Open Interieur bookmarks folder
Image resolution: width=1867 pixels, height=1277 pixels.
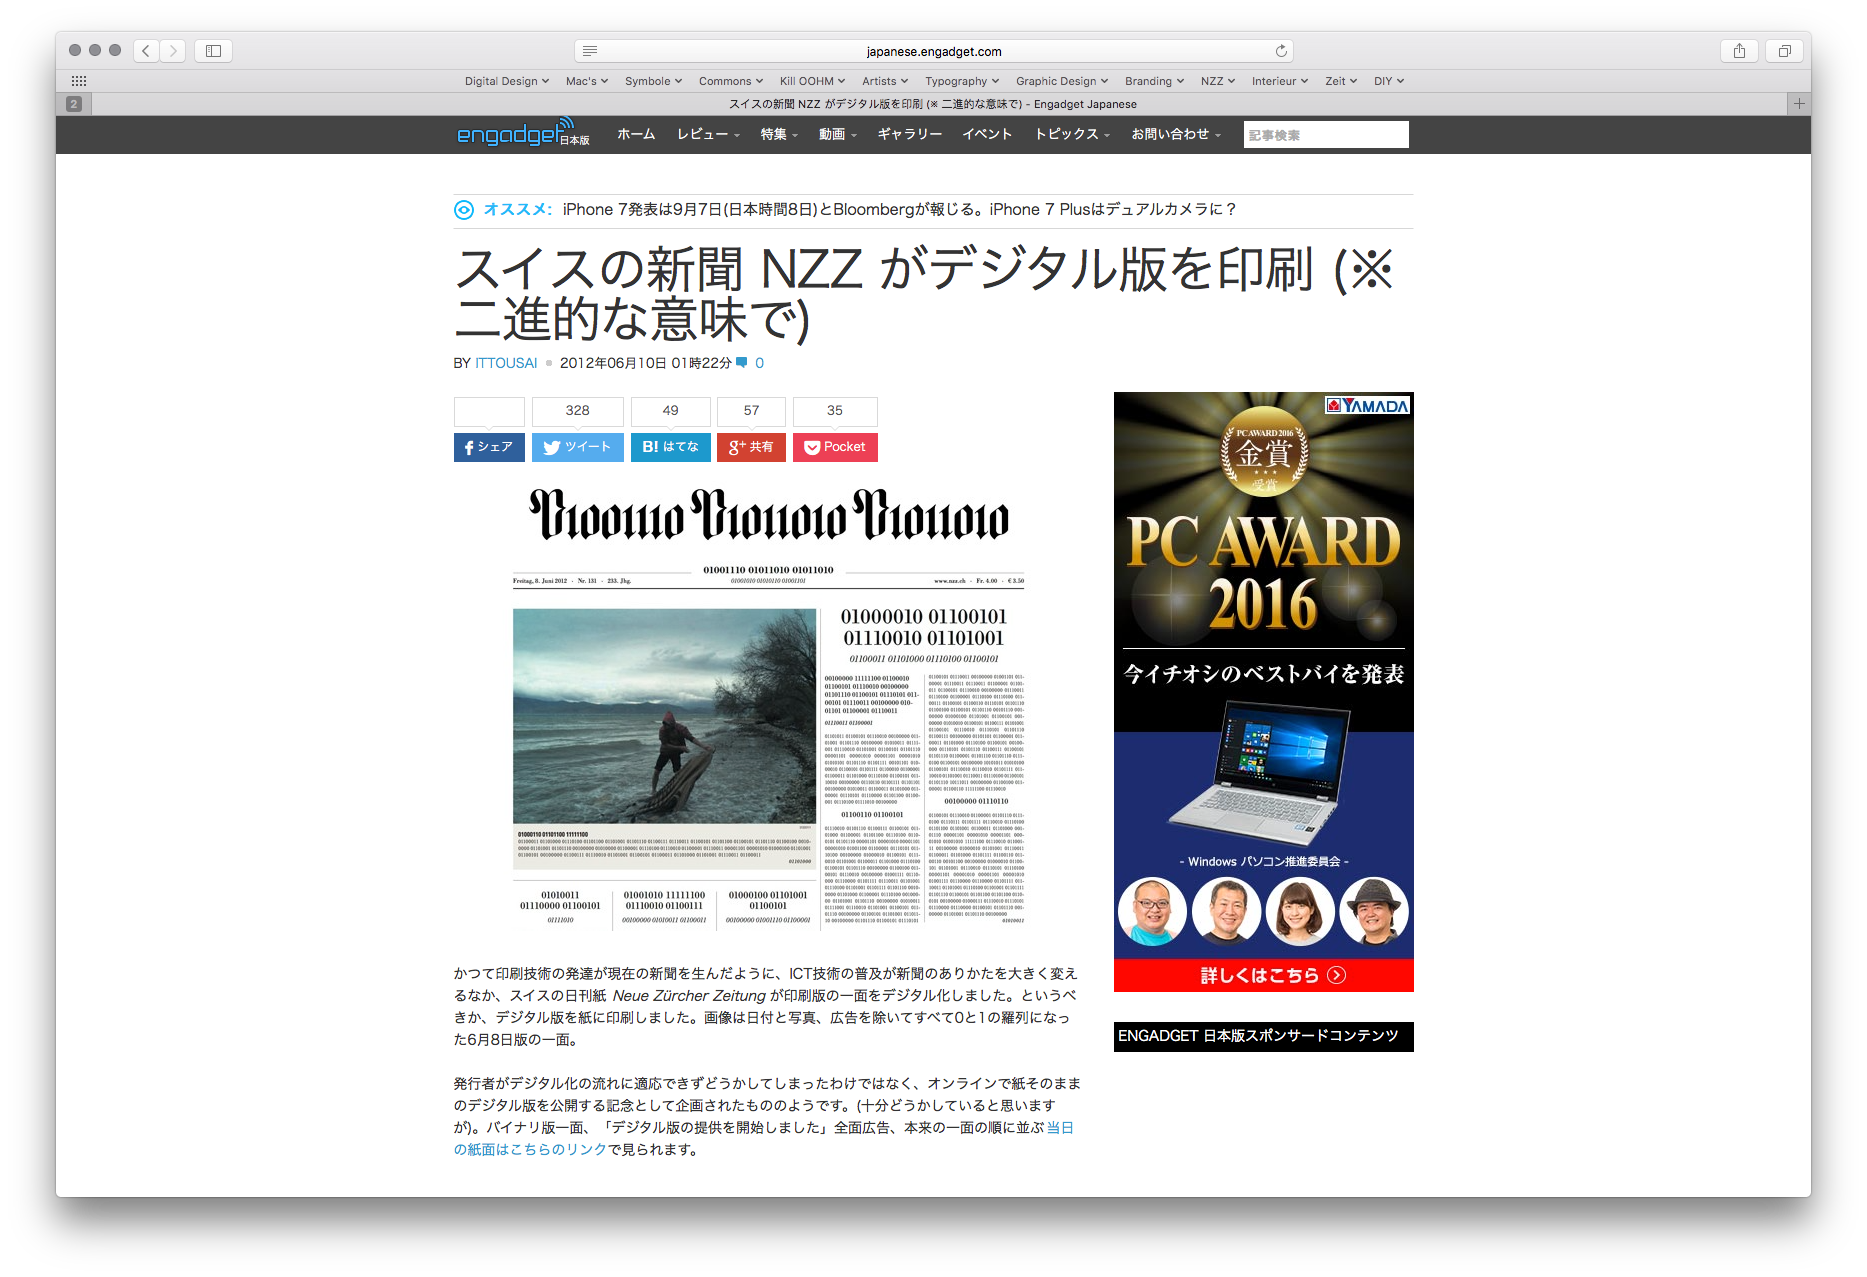[x=1280, y=81]
